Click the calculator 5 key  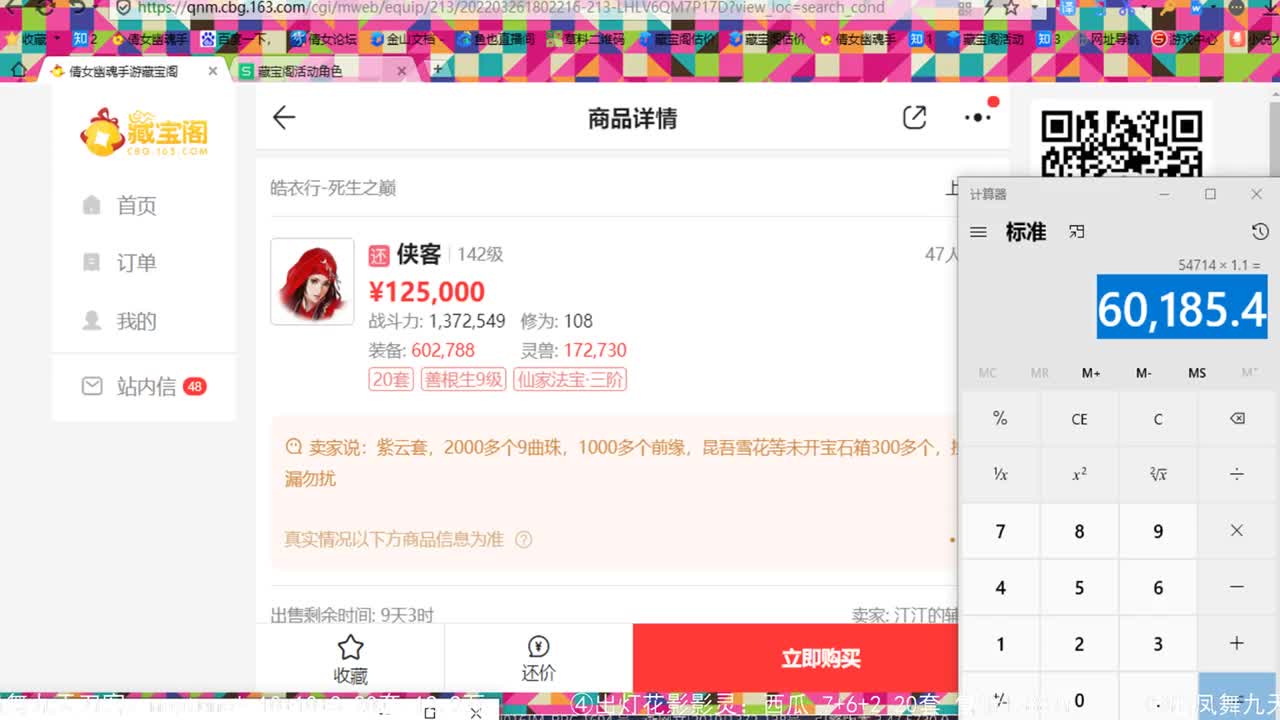1079,587
